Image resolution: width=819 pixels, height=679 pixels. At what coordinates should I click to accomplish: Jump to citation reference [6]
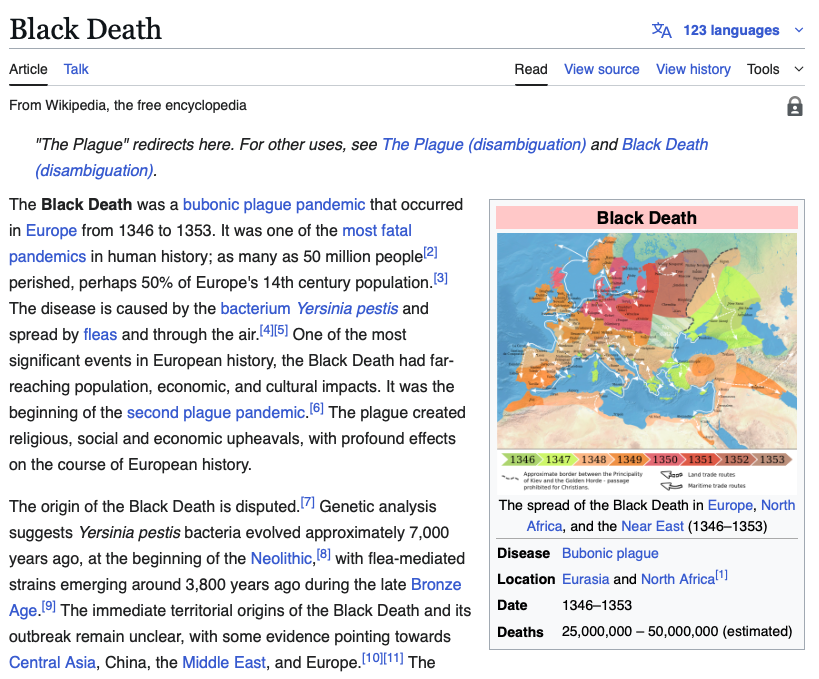(x=317, y=408)
